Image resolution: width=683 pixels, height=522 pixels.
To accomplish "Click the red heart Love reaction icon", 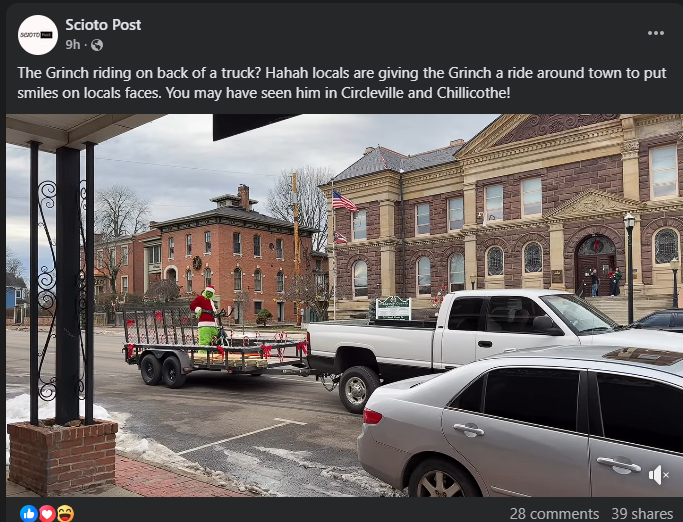I will [47, 514].
